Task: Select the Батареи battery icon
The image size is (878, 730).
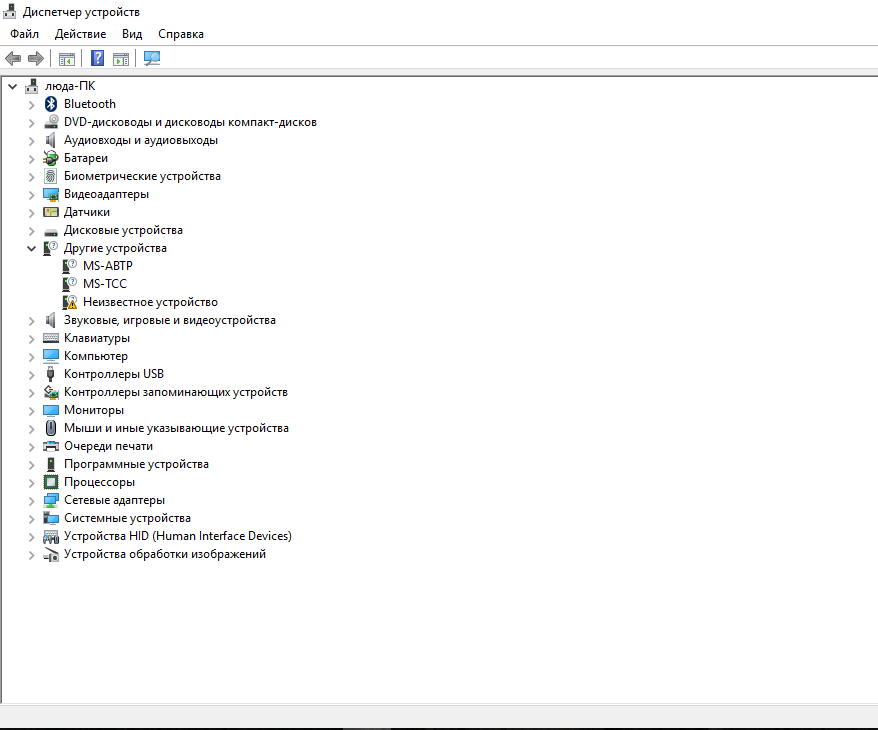Action: [x=51, y=158]
